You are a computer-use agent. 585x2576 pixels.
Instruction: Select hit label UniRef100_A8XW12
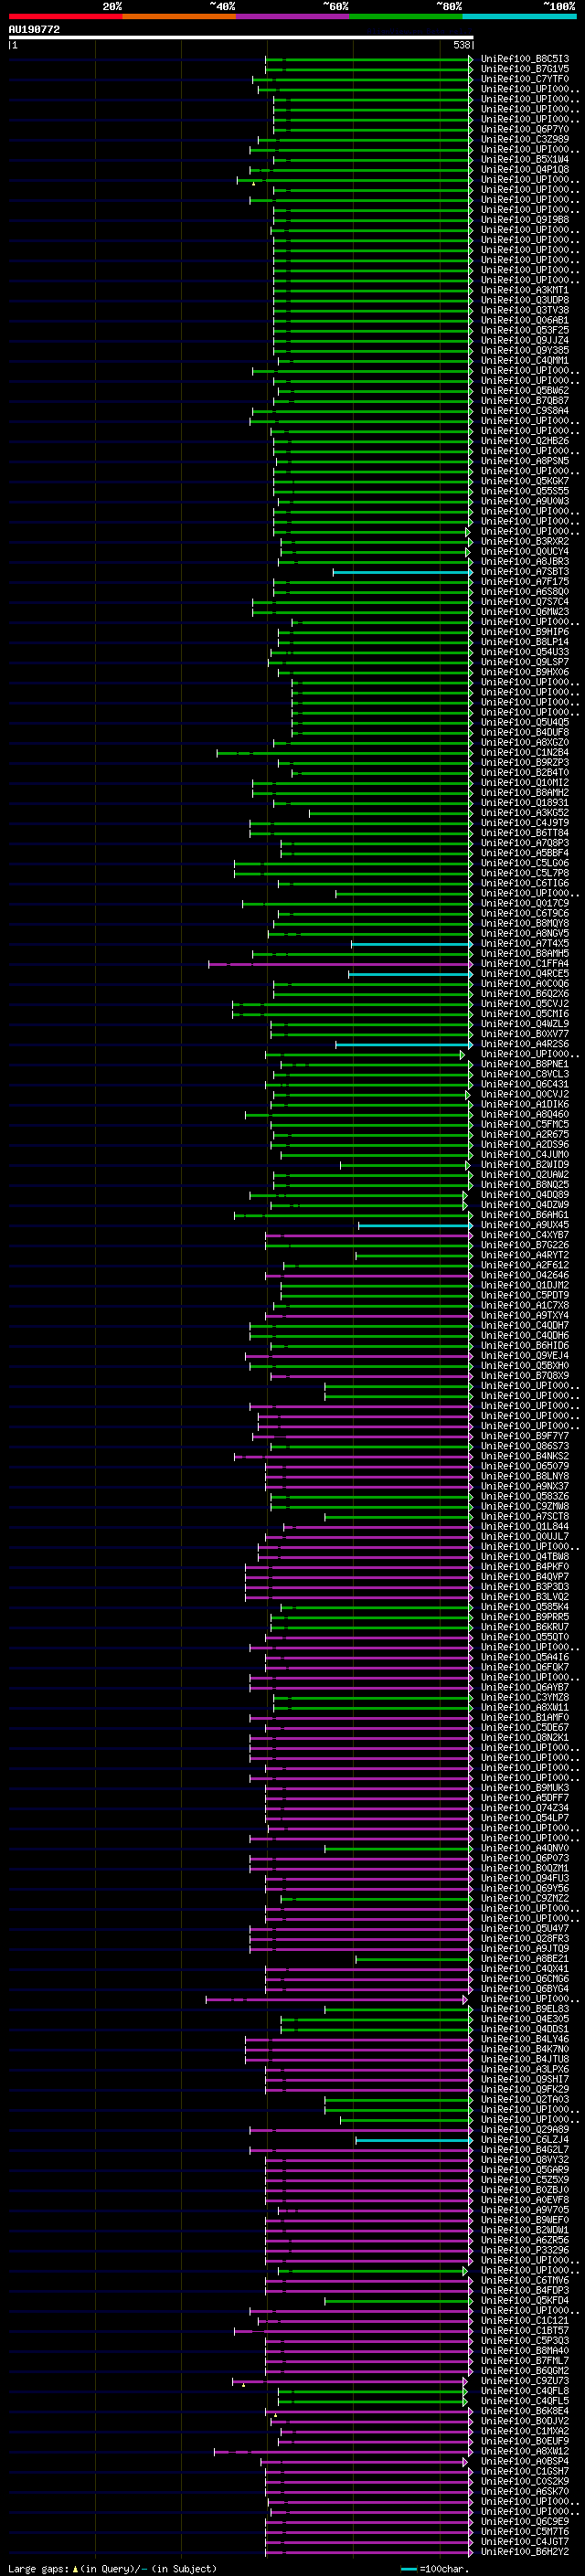point(525,2451)
